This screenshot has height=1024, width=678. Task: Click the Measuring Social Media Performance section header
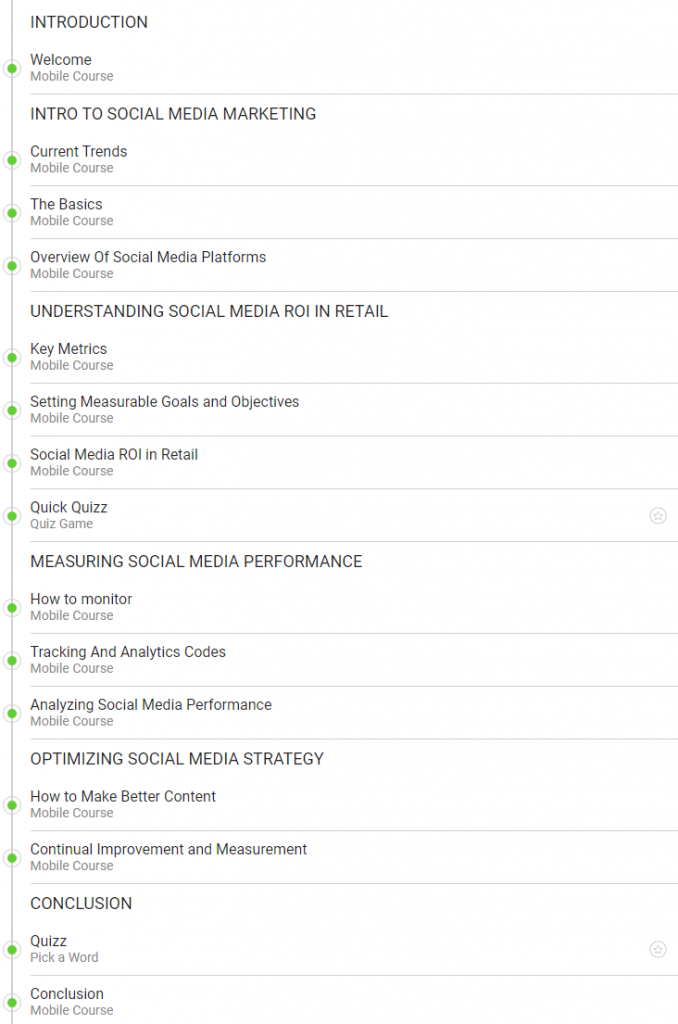(x=196, y=562)
